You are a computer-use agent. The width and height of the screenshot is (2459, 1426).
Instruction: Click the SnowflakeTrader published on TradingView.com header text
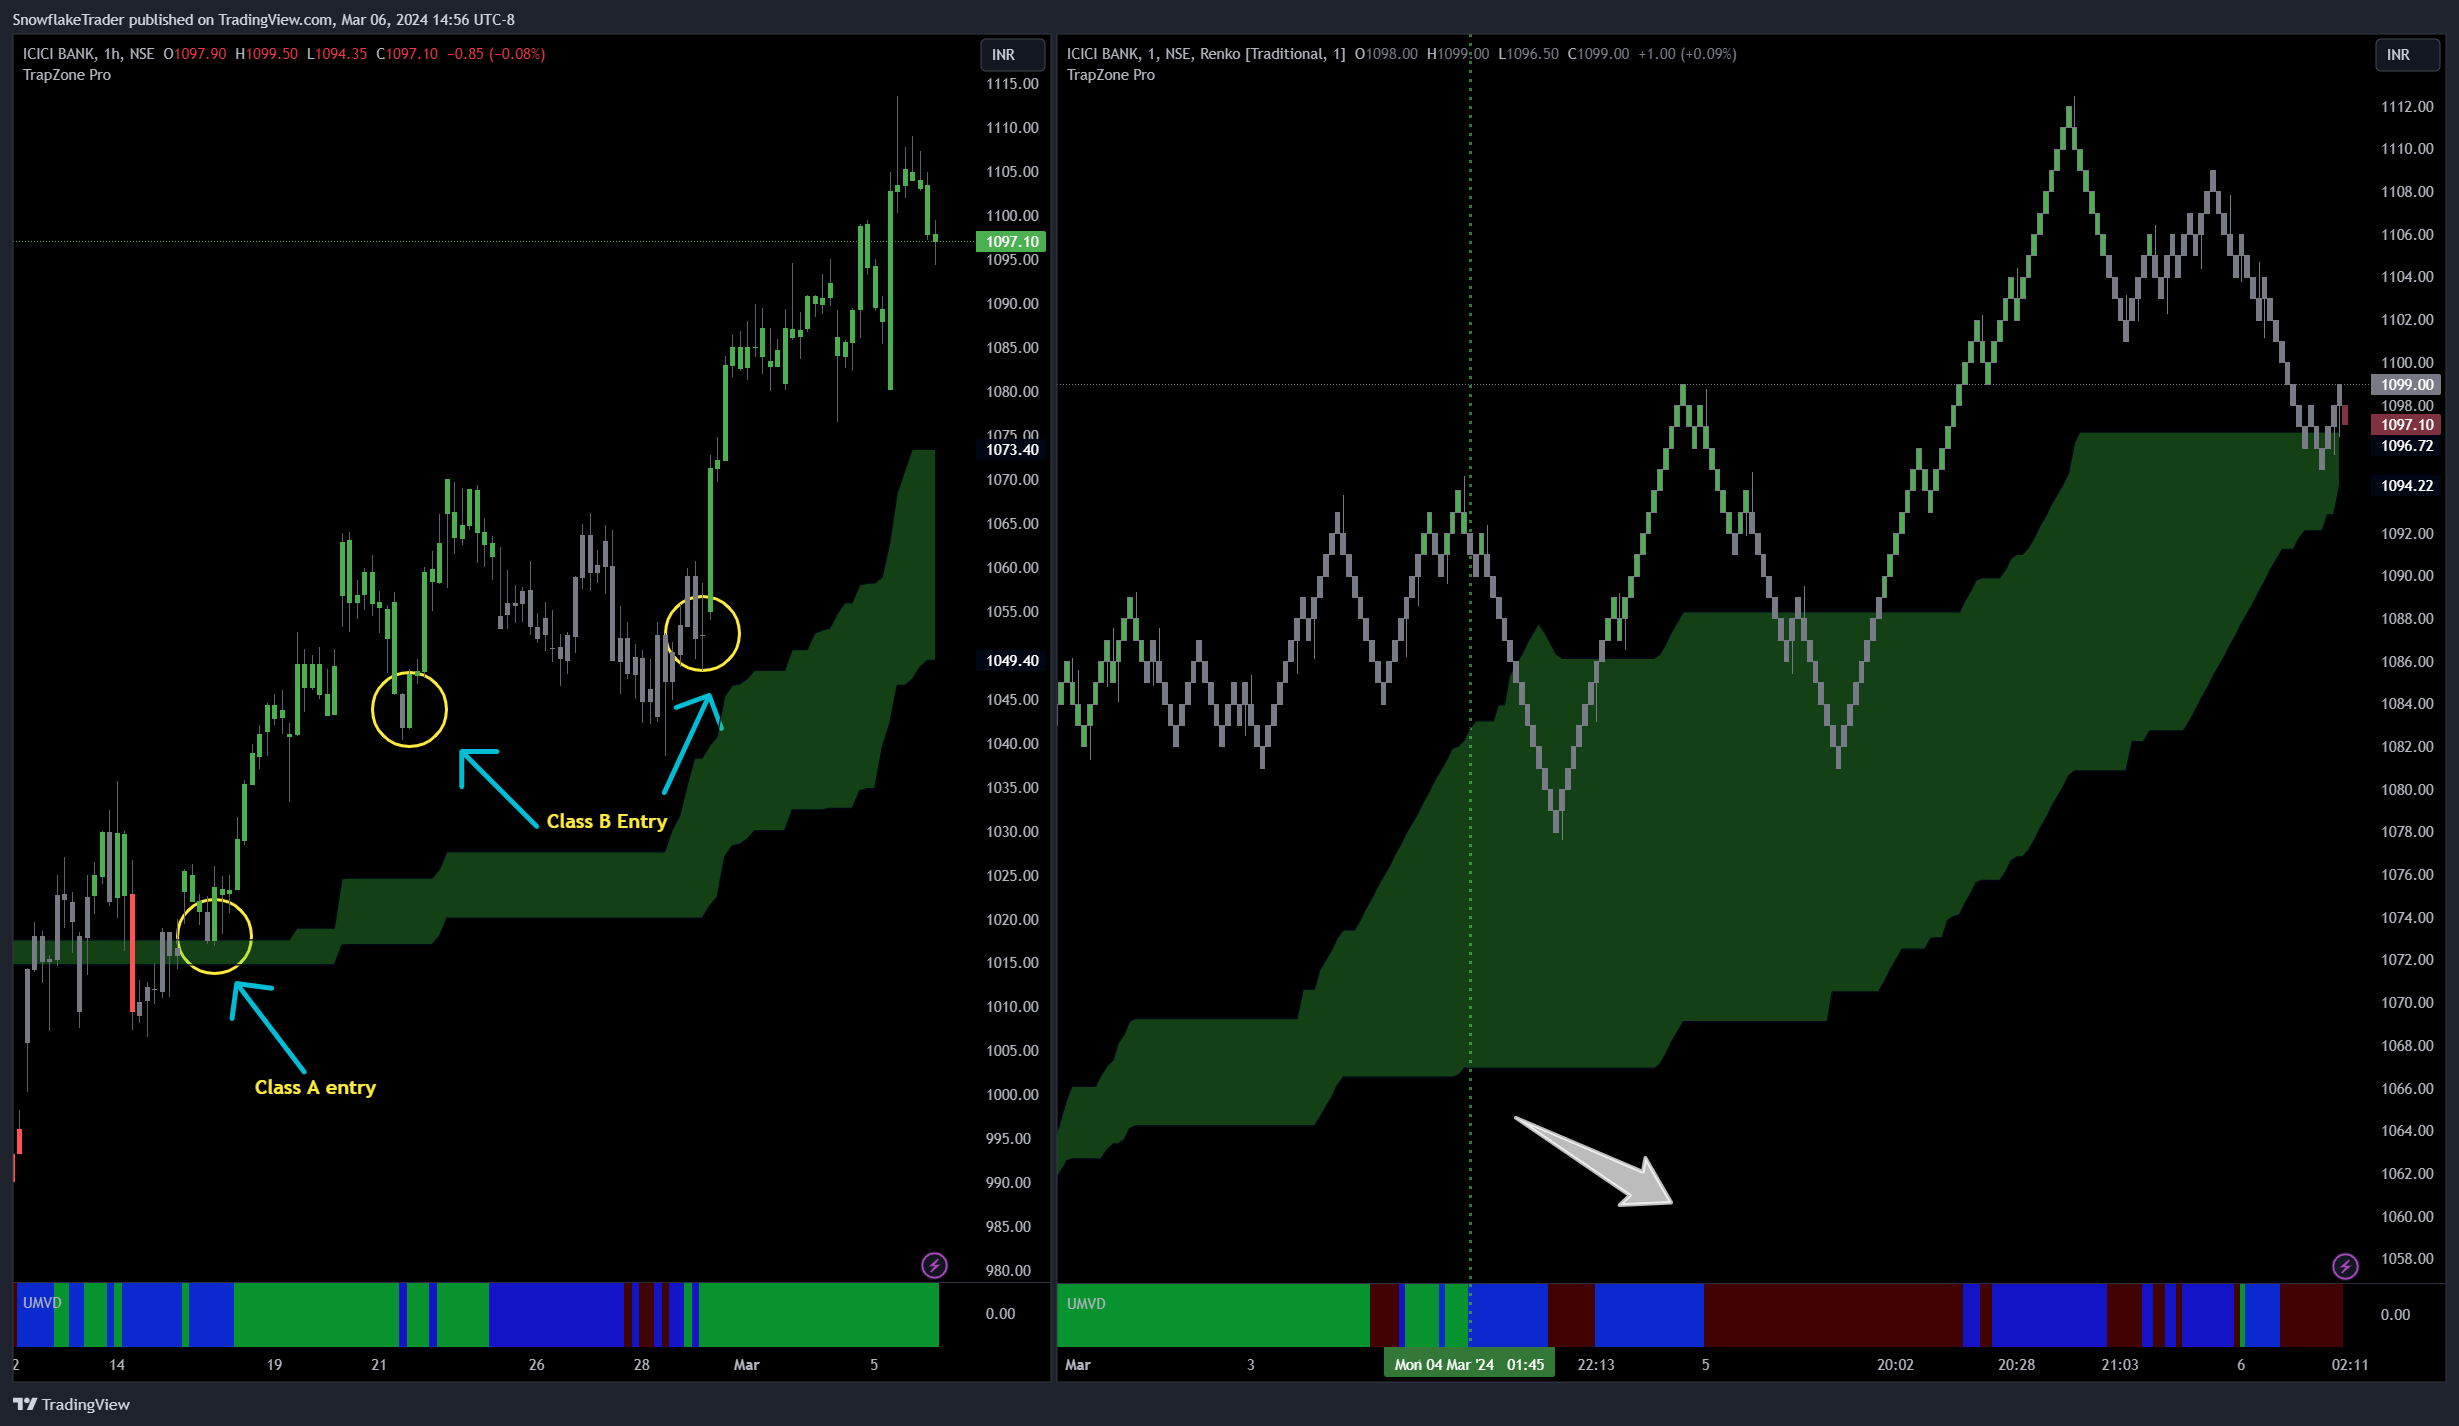point(263,19)
